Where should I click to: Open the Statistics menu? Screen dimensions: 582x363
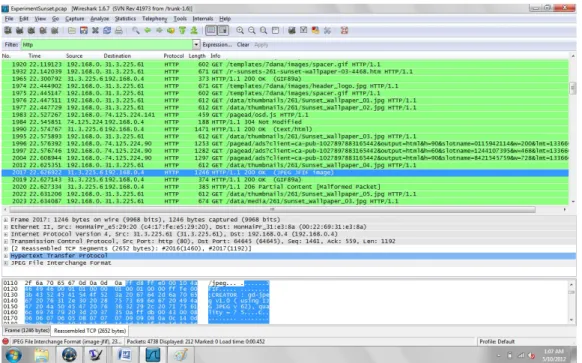125,19
